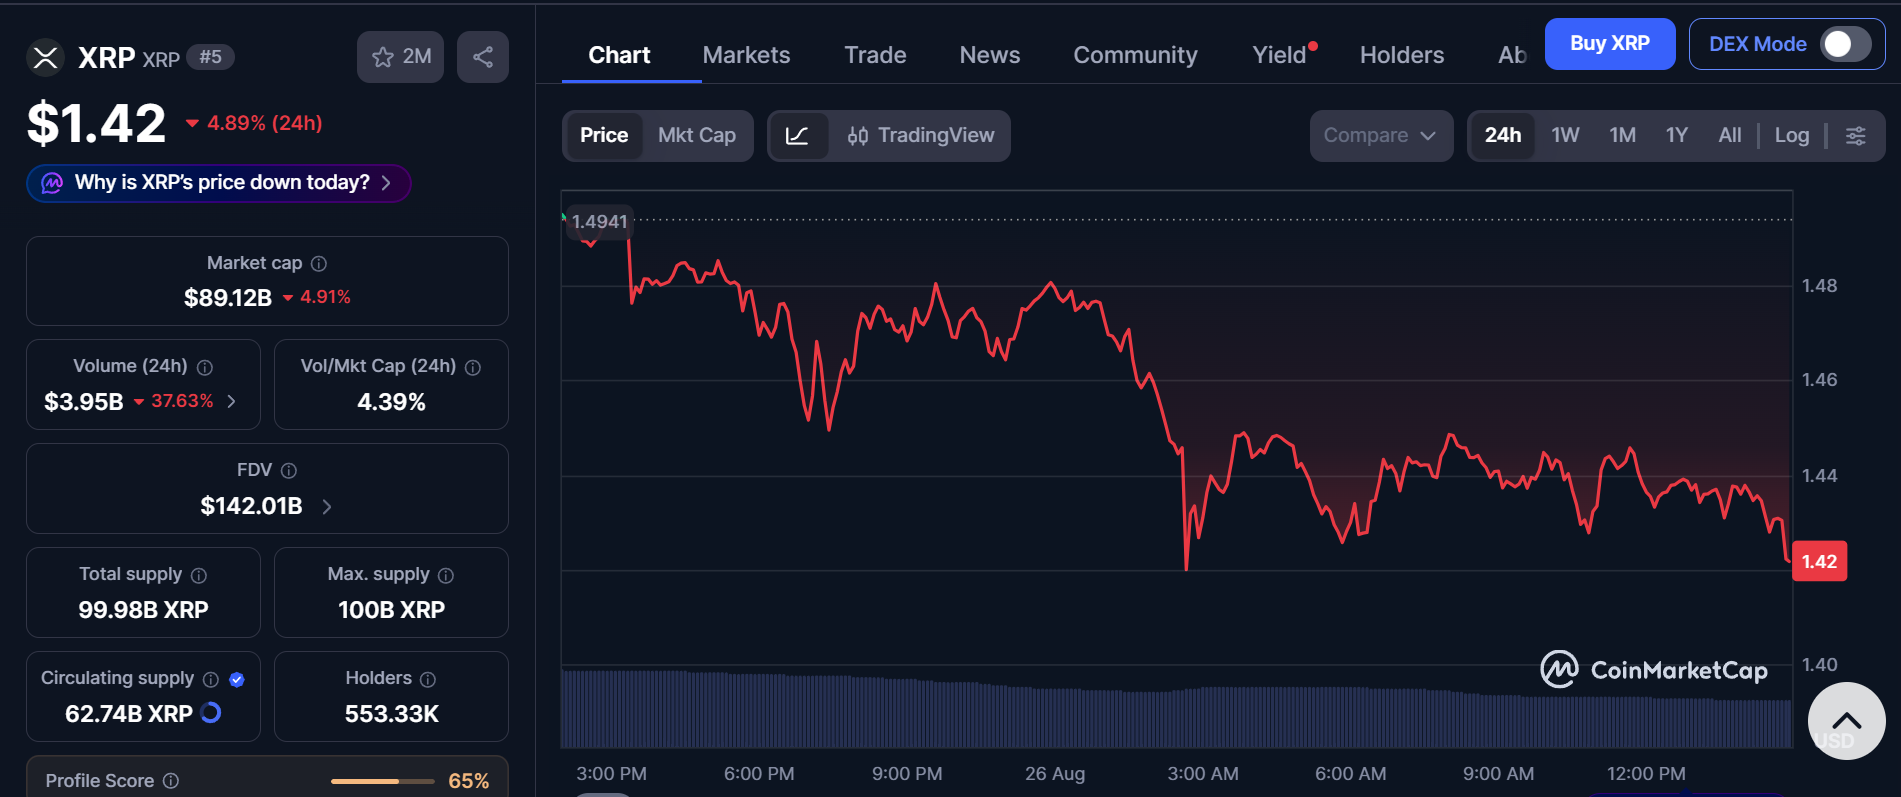Open the Trade tab
1901x797 pixels.
pyautogui.click(x=875, y=55)
